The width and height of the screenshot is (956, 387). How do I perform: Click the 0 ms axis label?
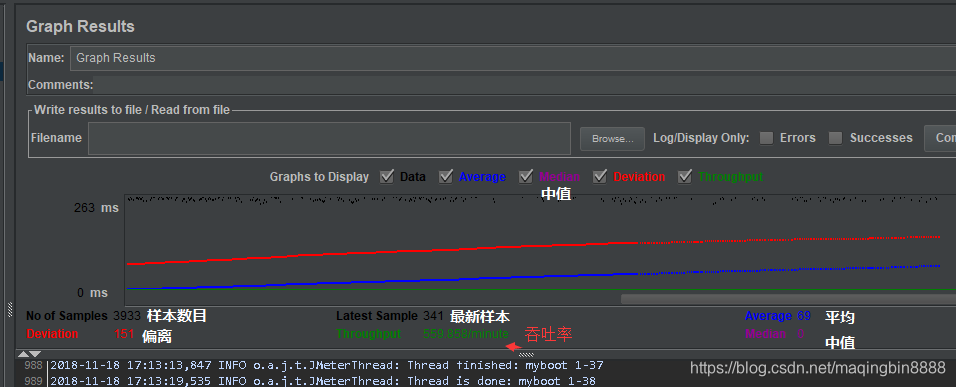93,293
